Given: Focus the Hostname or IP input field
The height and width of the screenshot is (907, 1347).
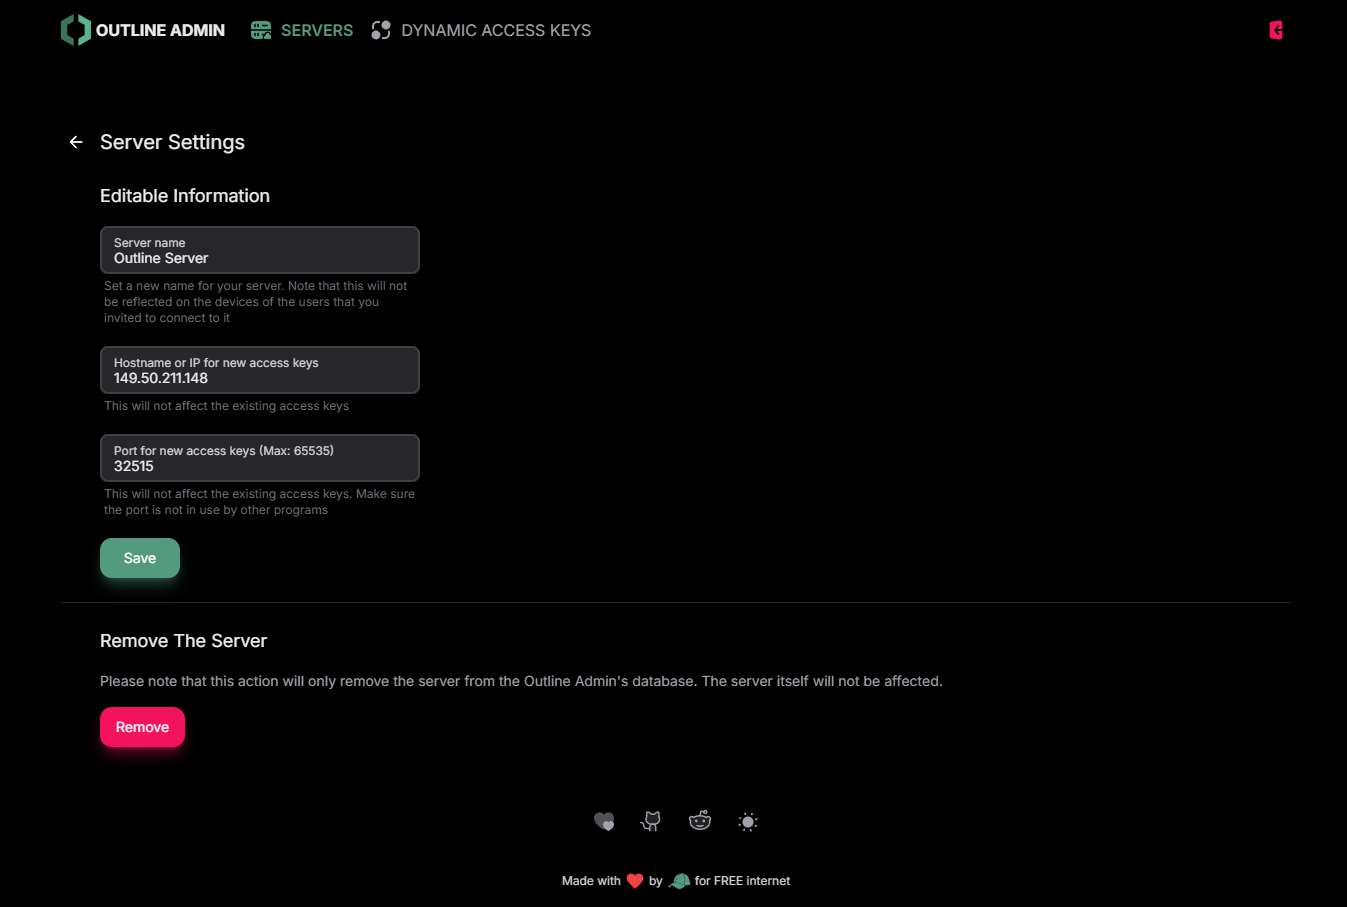Looking at the screenshot, I should pyautogui.click(x=260, y=370).
